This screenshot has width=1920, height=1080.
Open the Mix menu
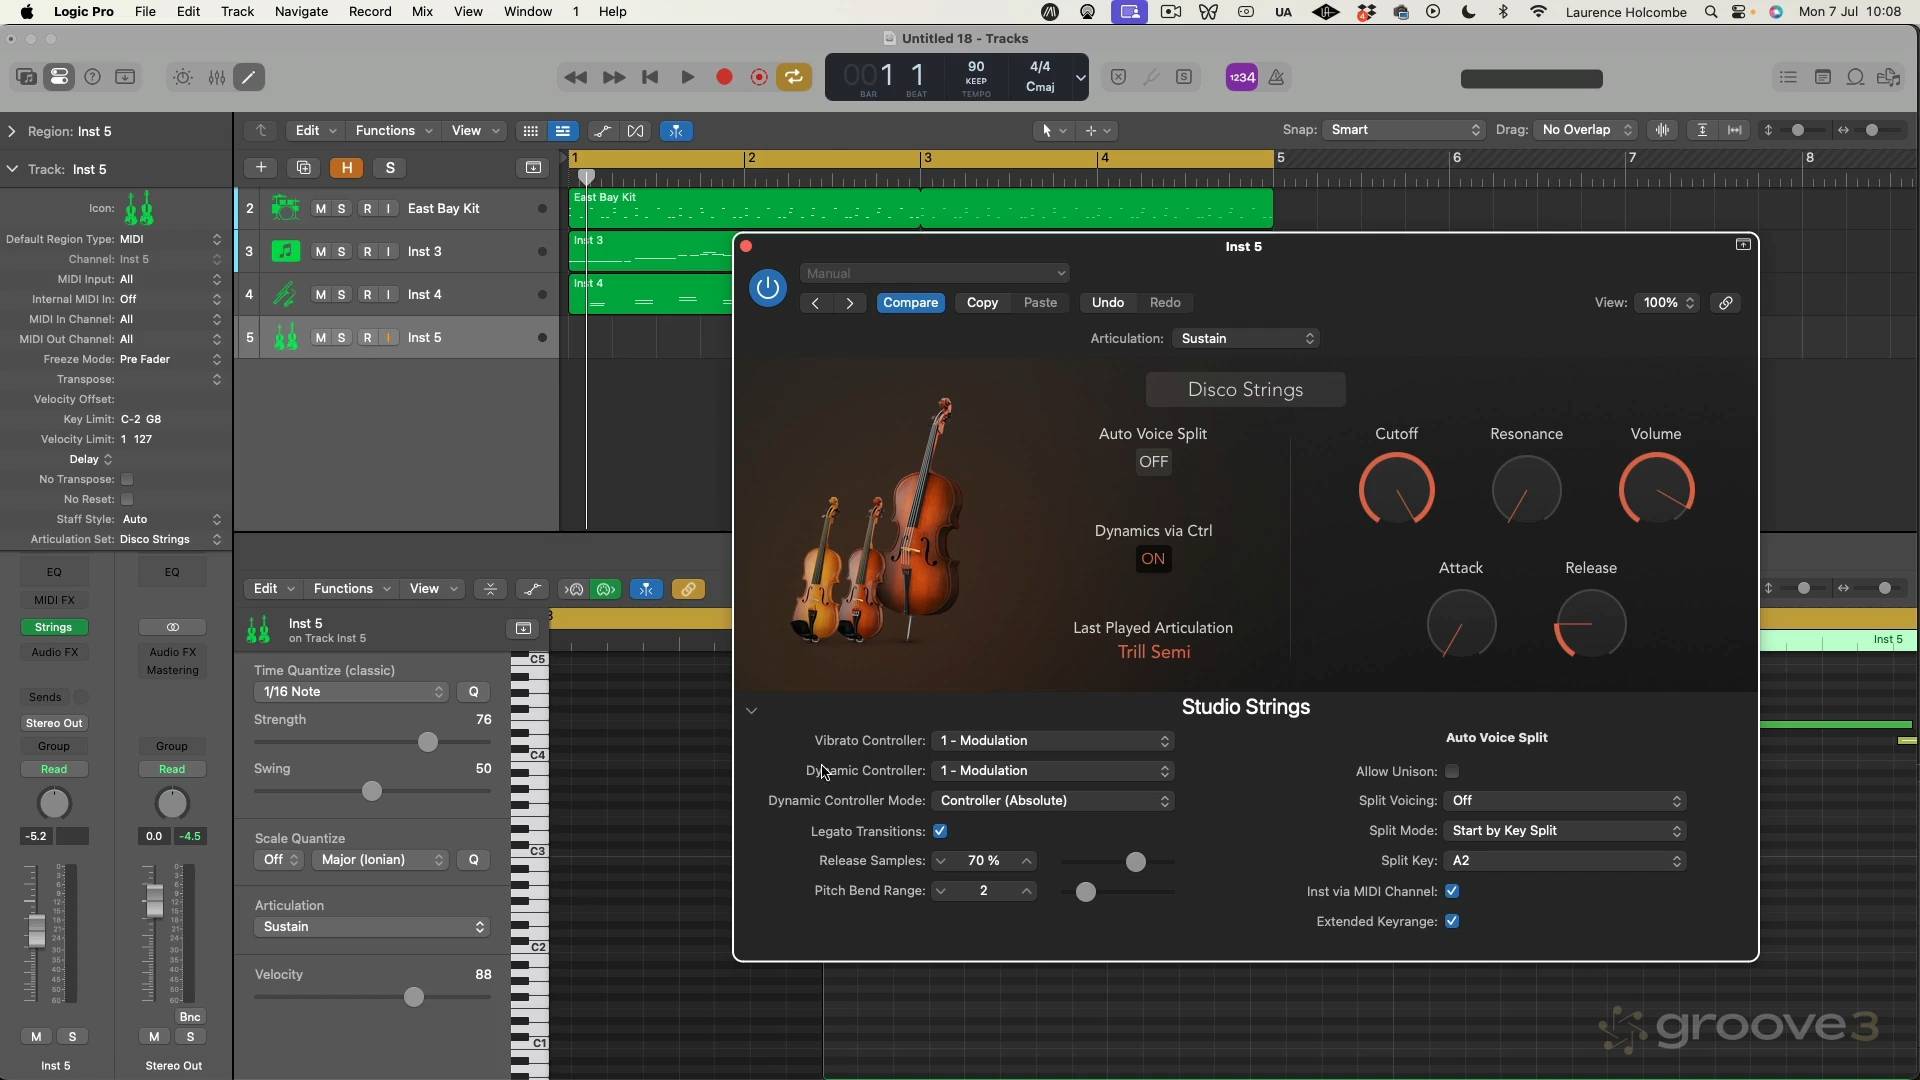[422, 12]
